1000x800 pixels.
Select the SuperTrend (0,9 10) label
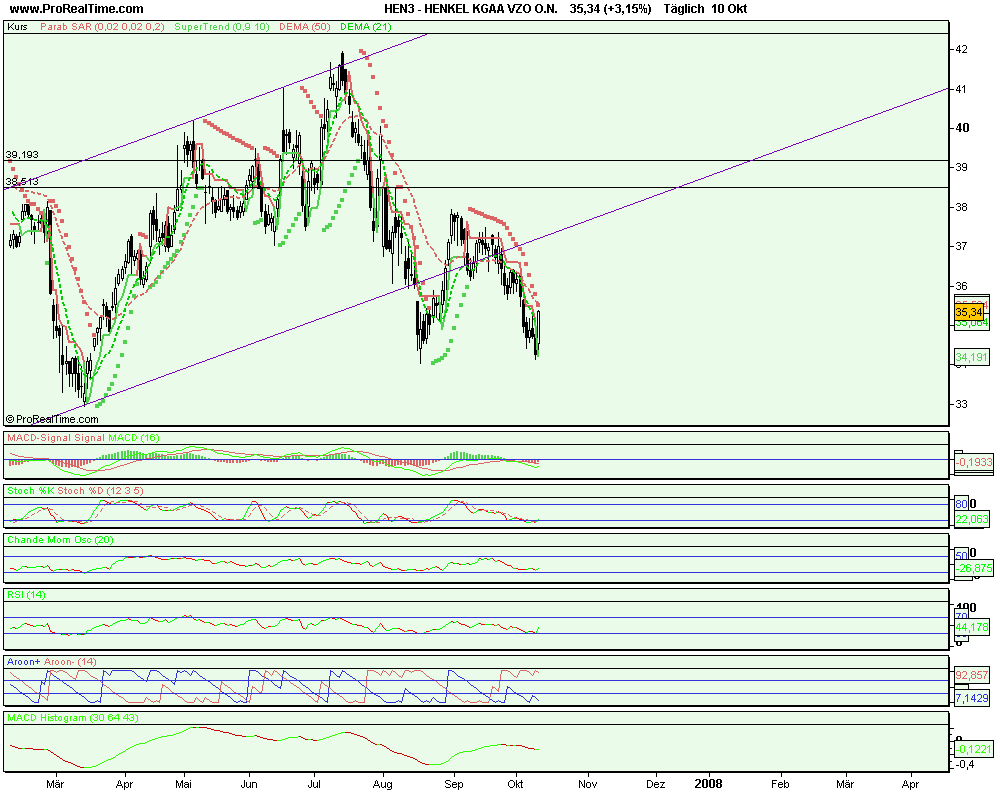click(222, 27)
